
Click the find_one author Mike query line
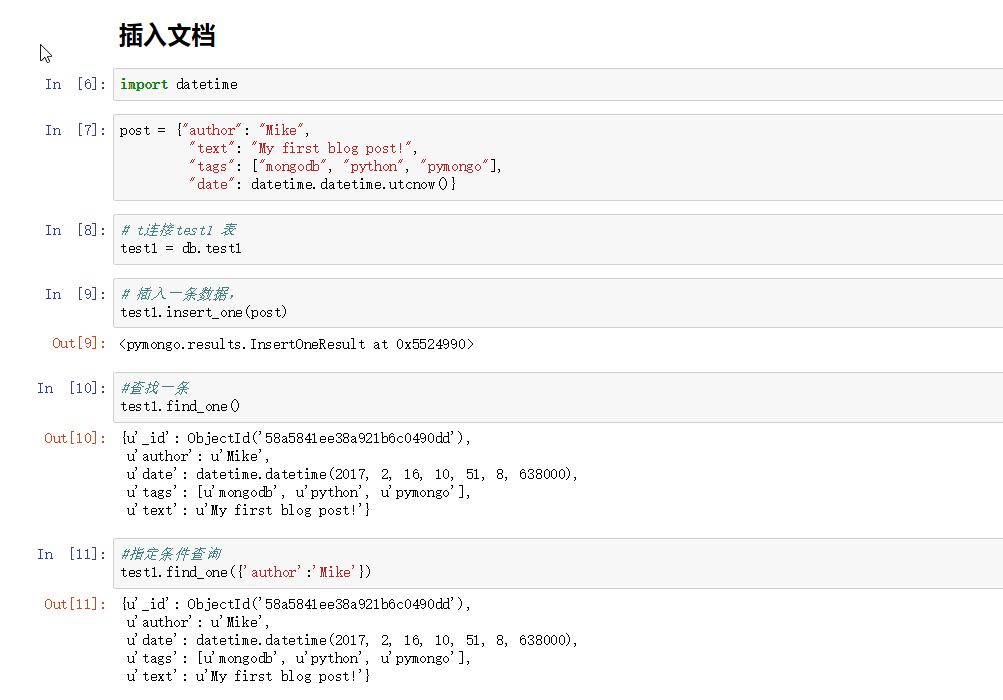[245, 572]
